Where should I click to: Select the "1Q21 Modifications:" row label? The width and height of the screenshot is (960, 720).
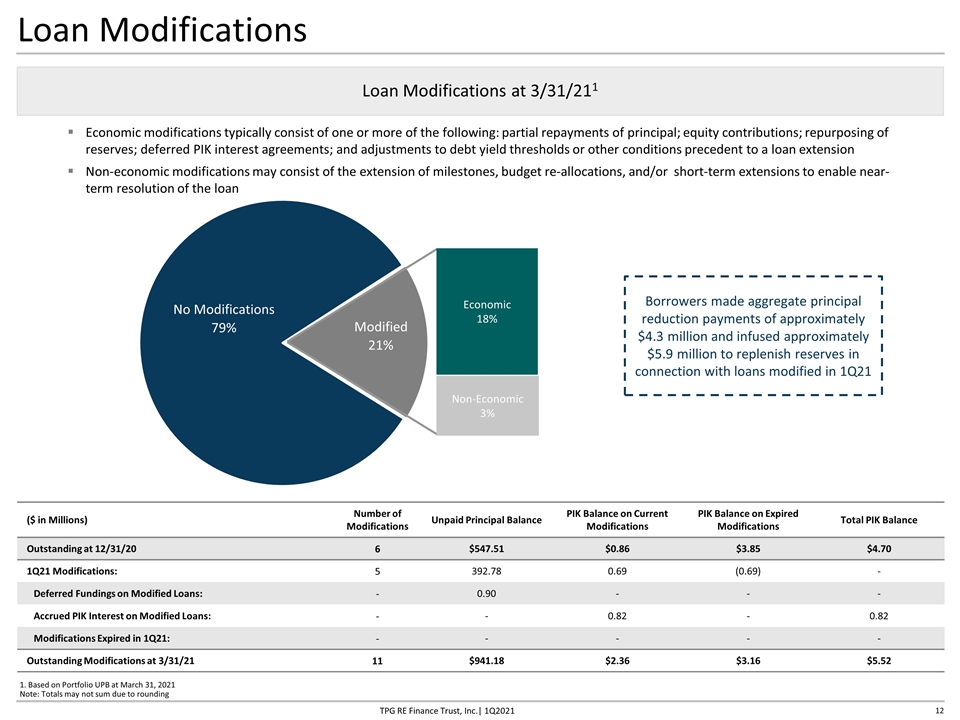[72, 571]
